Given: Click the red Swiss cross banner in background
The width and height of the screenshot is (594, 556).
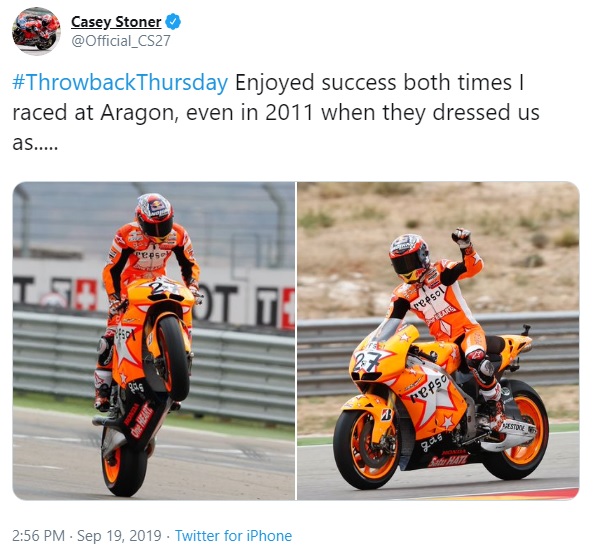Looking at the screenshot, I should pos(86,295).
